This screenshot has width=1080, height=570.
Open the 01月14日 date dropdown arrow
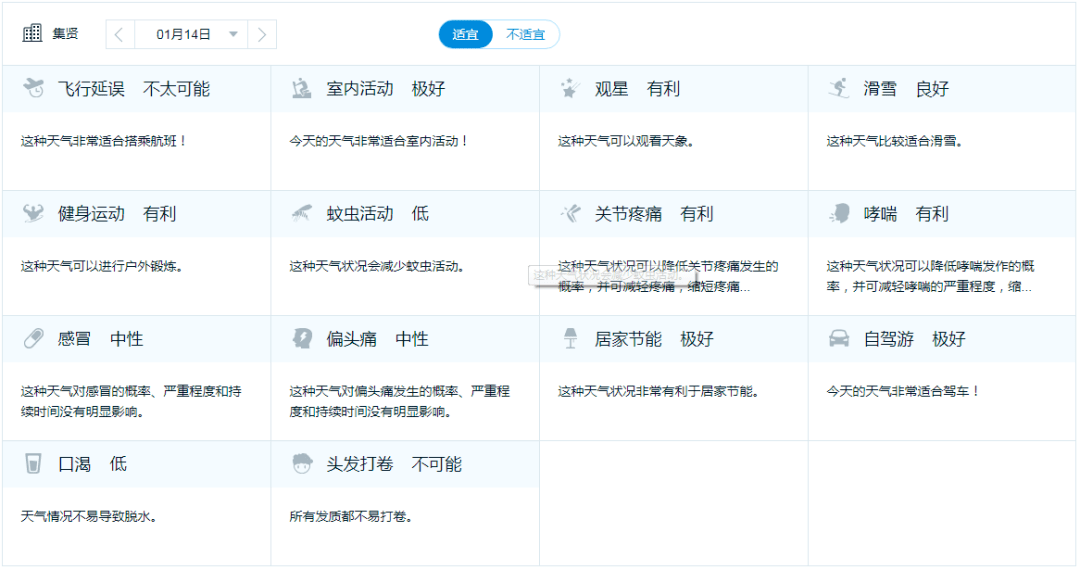233,34
